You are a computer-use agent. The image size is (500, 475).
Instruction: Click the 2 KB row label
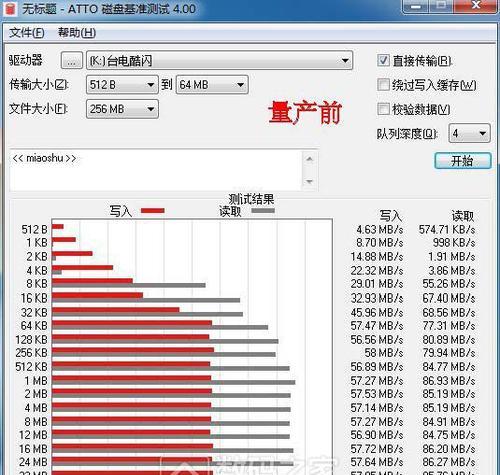point(37,257)
